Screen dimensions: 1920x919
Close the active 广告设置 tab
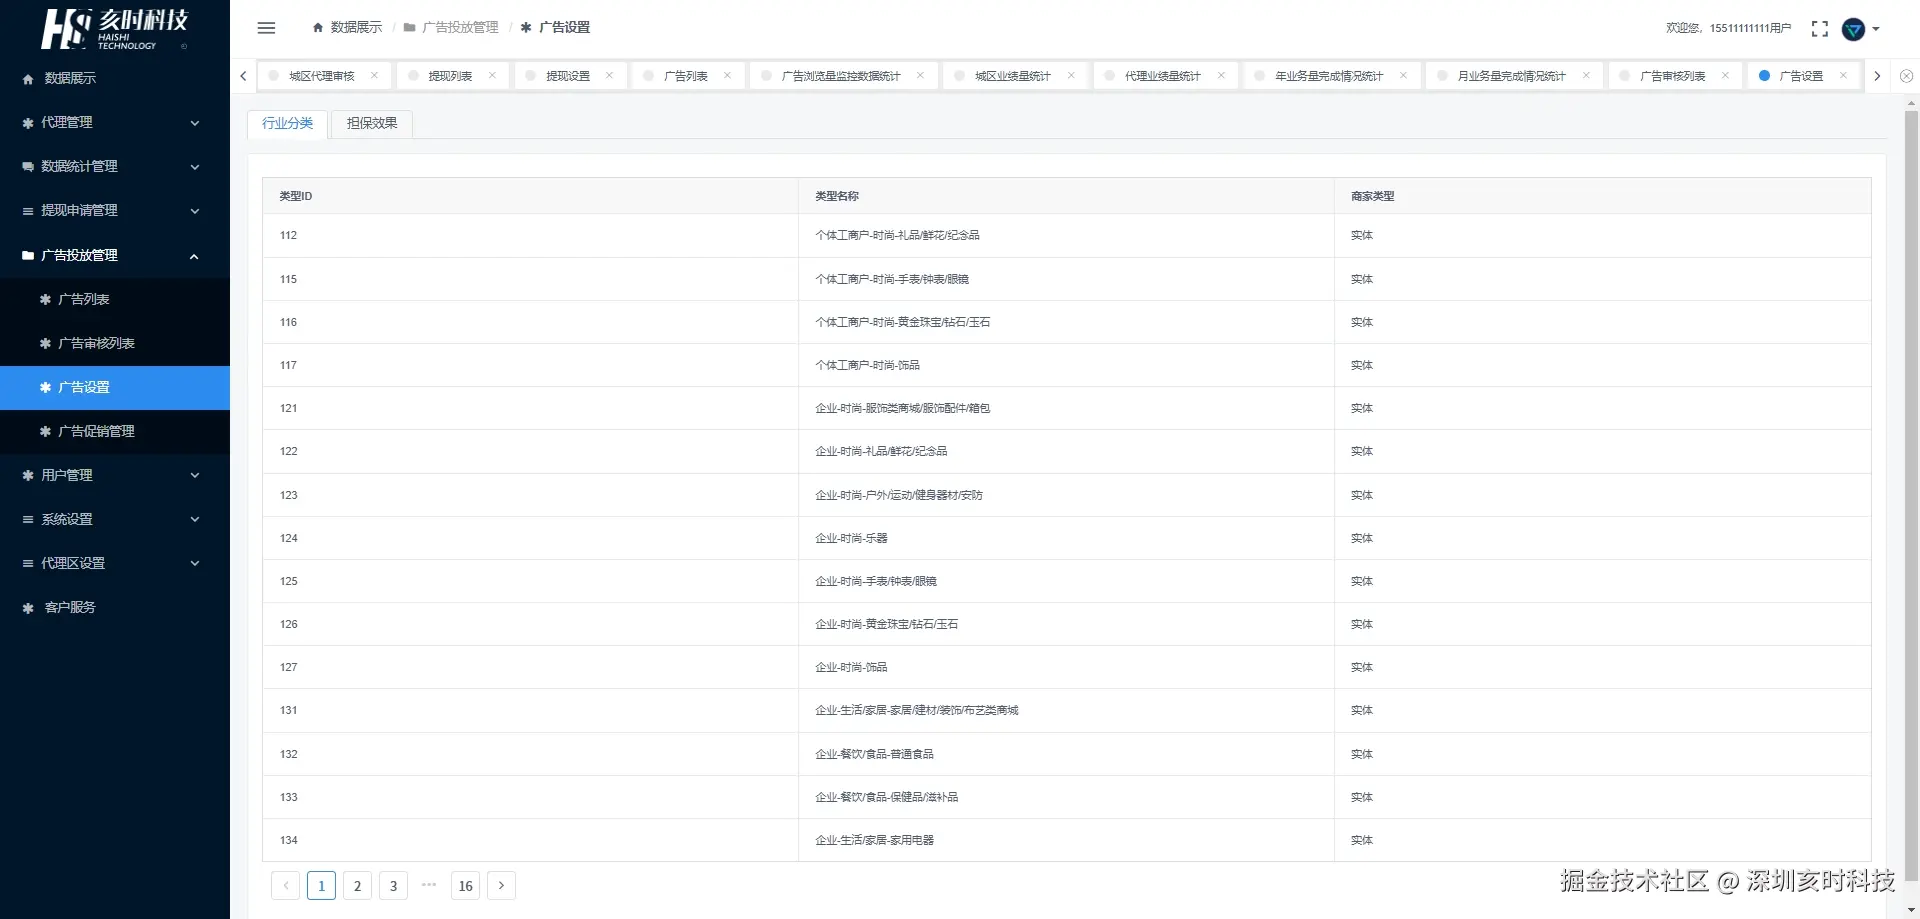(x=1843, y=76)
